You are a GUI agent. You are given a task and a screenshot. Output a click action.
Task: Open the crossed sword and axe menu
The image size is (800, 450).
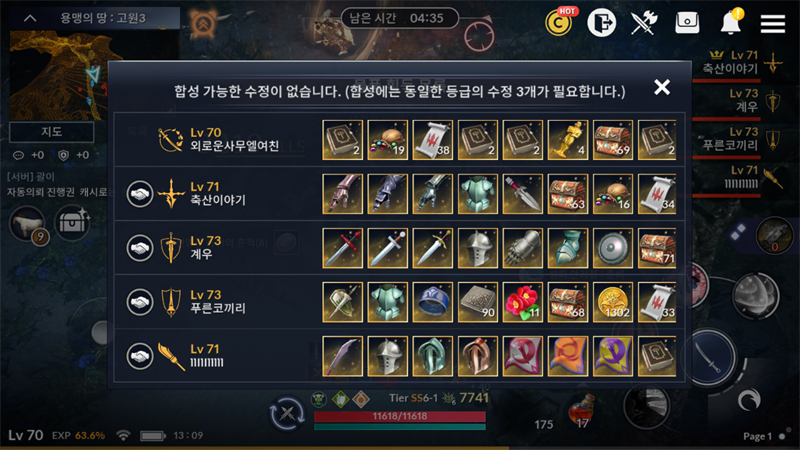pyautogui.click(x=643, y=22)
